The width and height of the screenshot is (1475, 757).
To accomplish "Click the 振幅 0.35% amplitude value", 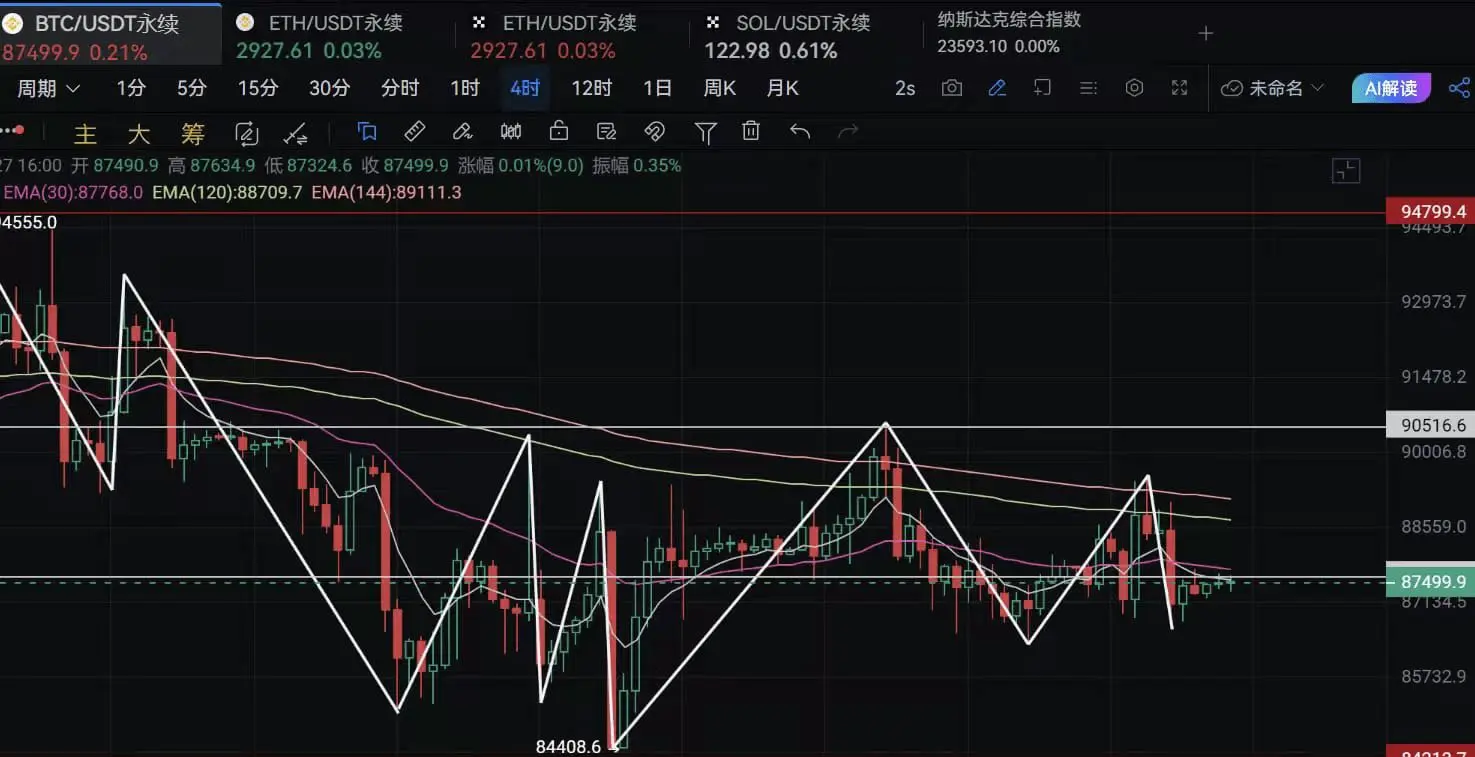I will (637, 165).
